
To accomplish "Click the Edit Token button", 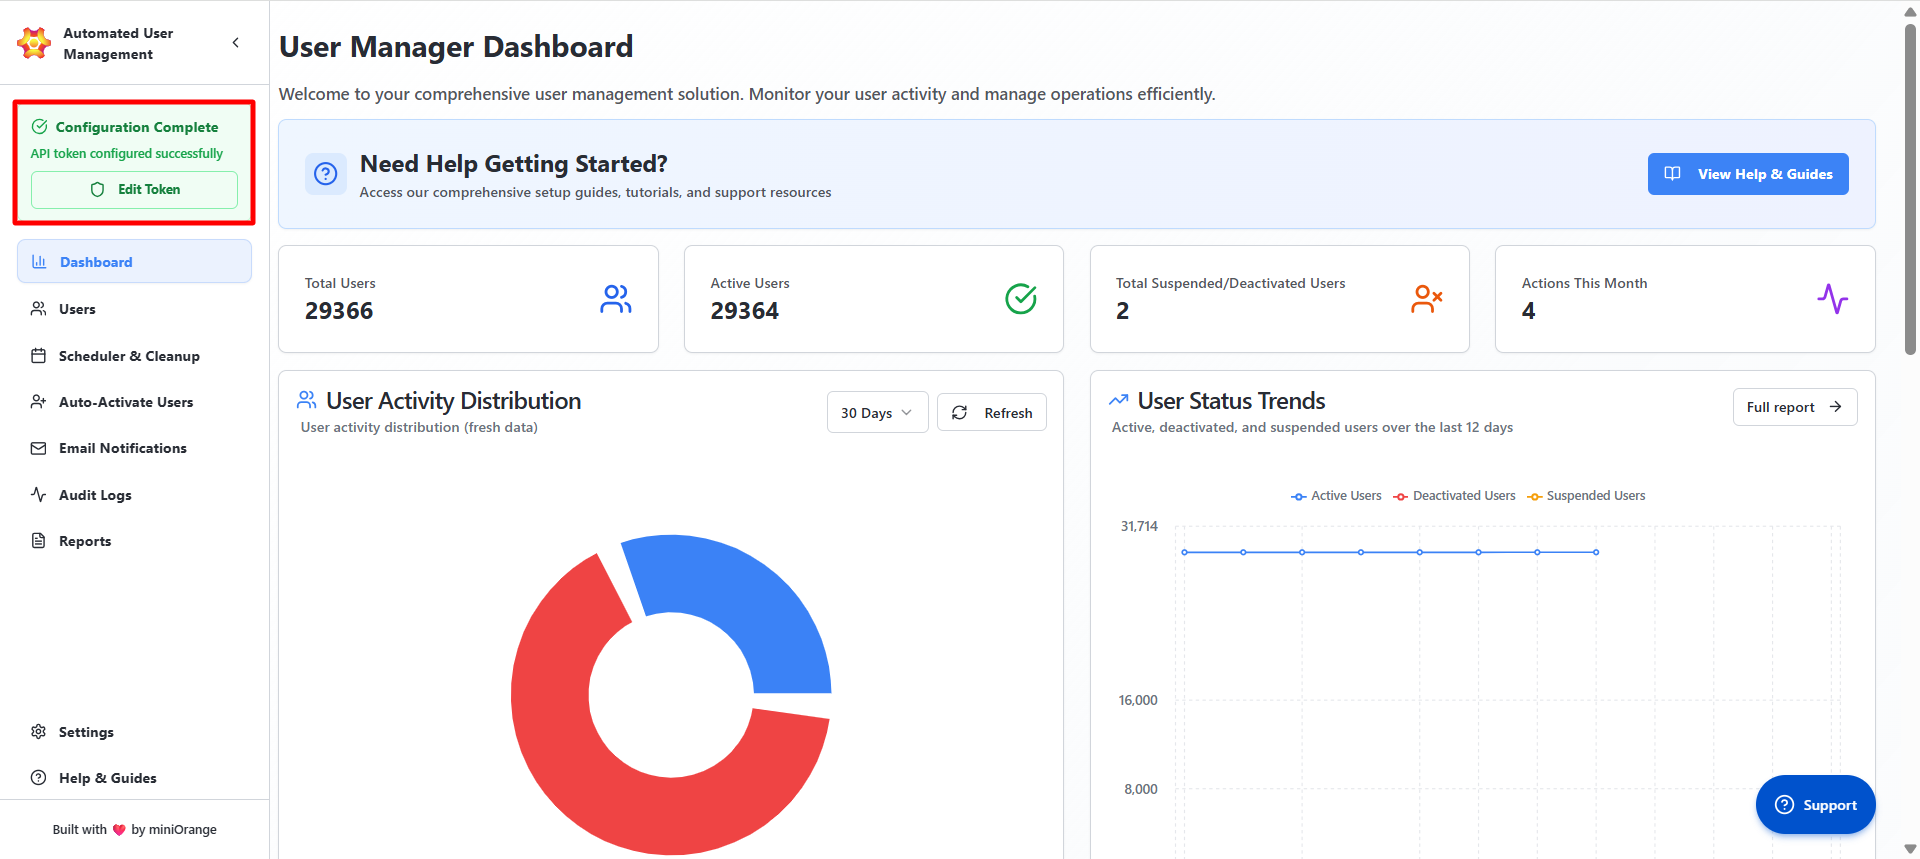I will 134,190.
